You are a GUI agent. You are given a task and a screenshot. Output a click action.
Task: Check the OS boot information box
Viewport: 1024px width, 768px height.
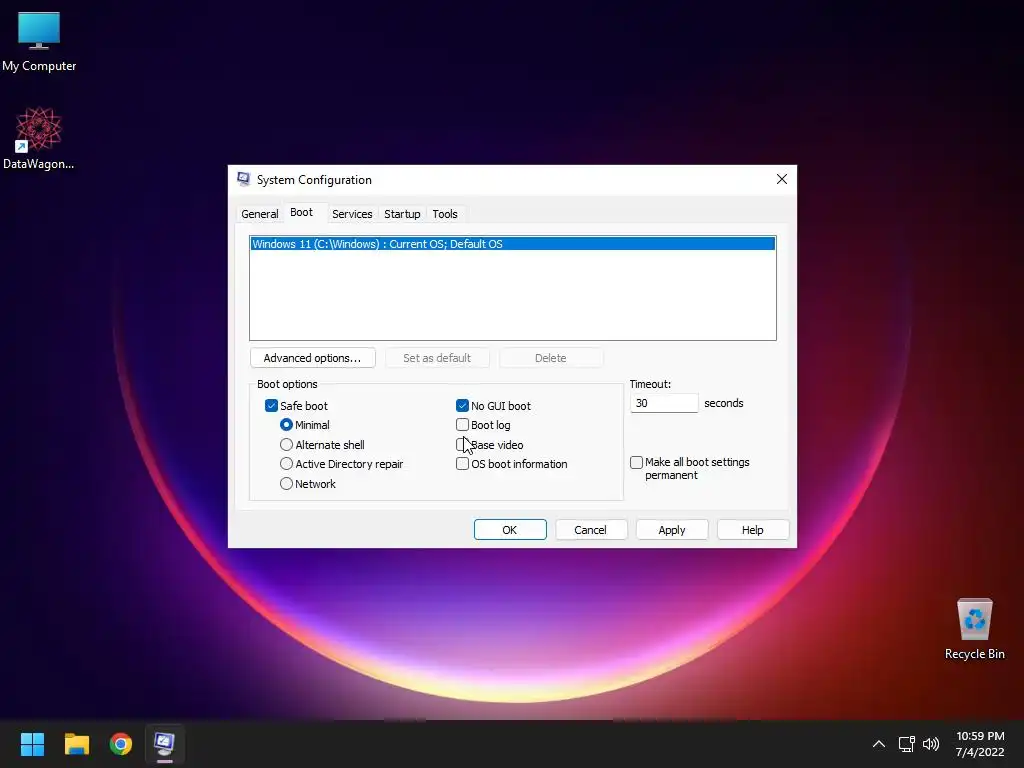(x=462, y=464)
